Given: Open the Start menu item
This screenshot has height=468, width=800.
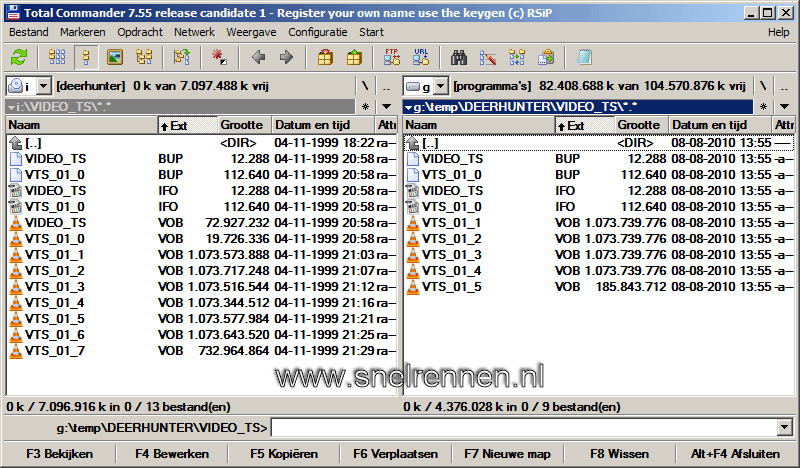Looking at the screenshot, I should (371, 32).
